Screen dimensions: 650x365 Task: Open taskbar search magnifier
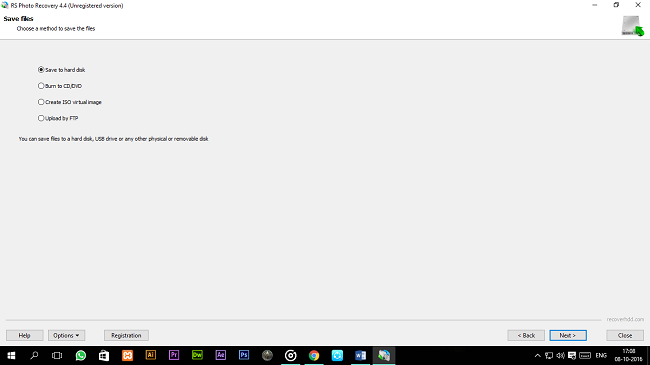34,355
